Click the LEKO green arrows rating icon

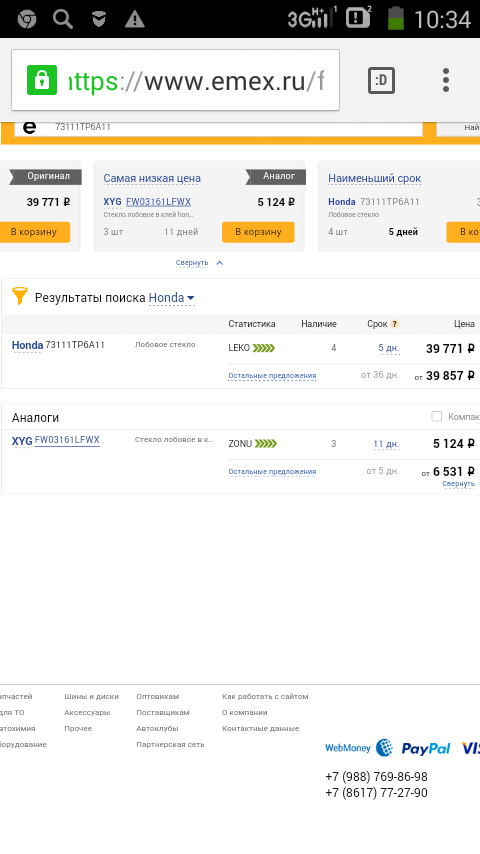[x=264, y=348]
